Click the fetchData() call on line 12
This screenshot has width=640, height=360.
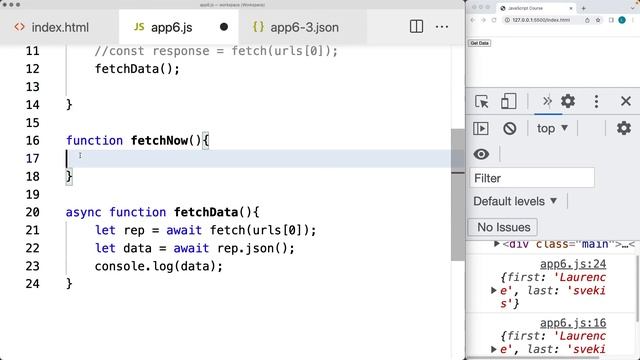pyautogui.click(x=137, y=69)
